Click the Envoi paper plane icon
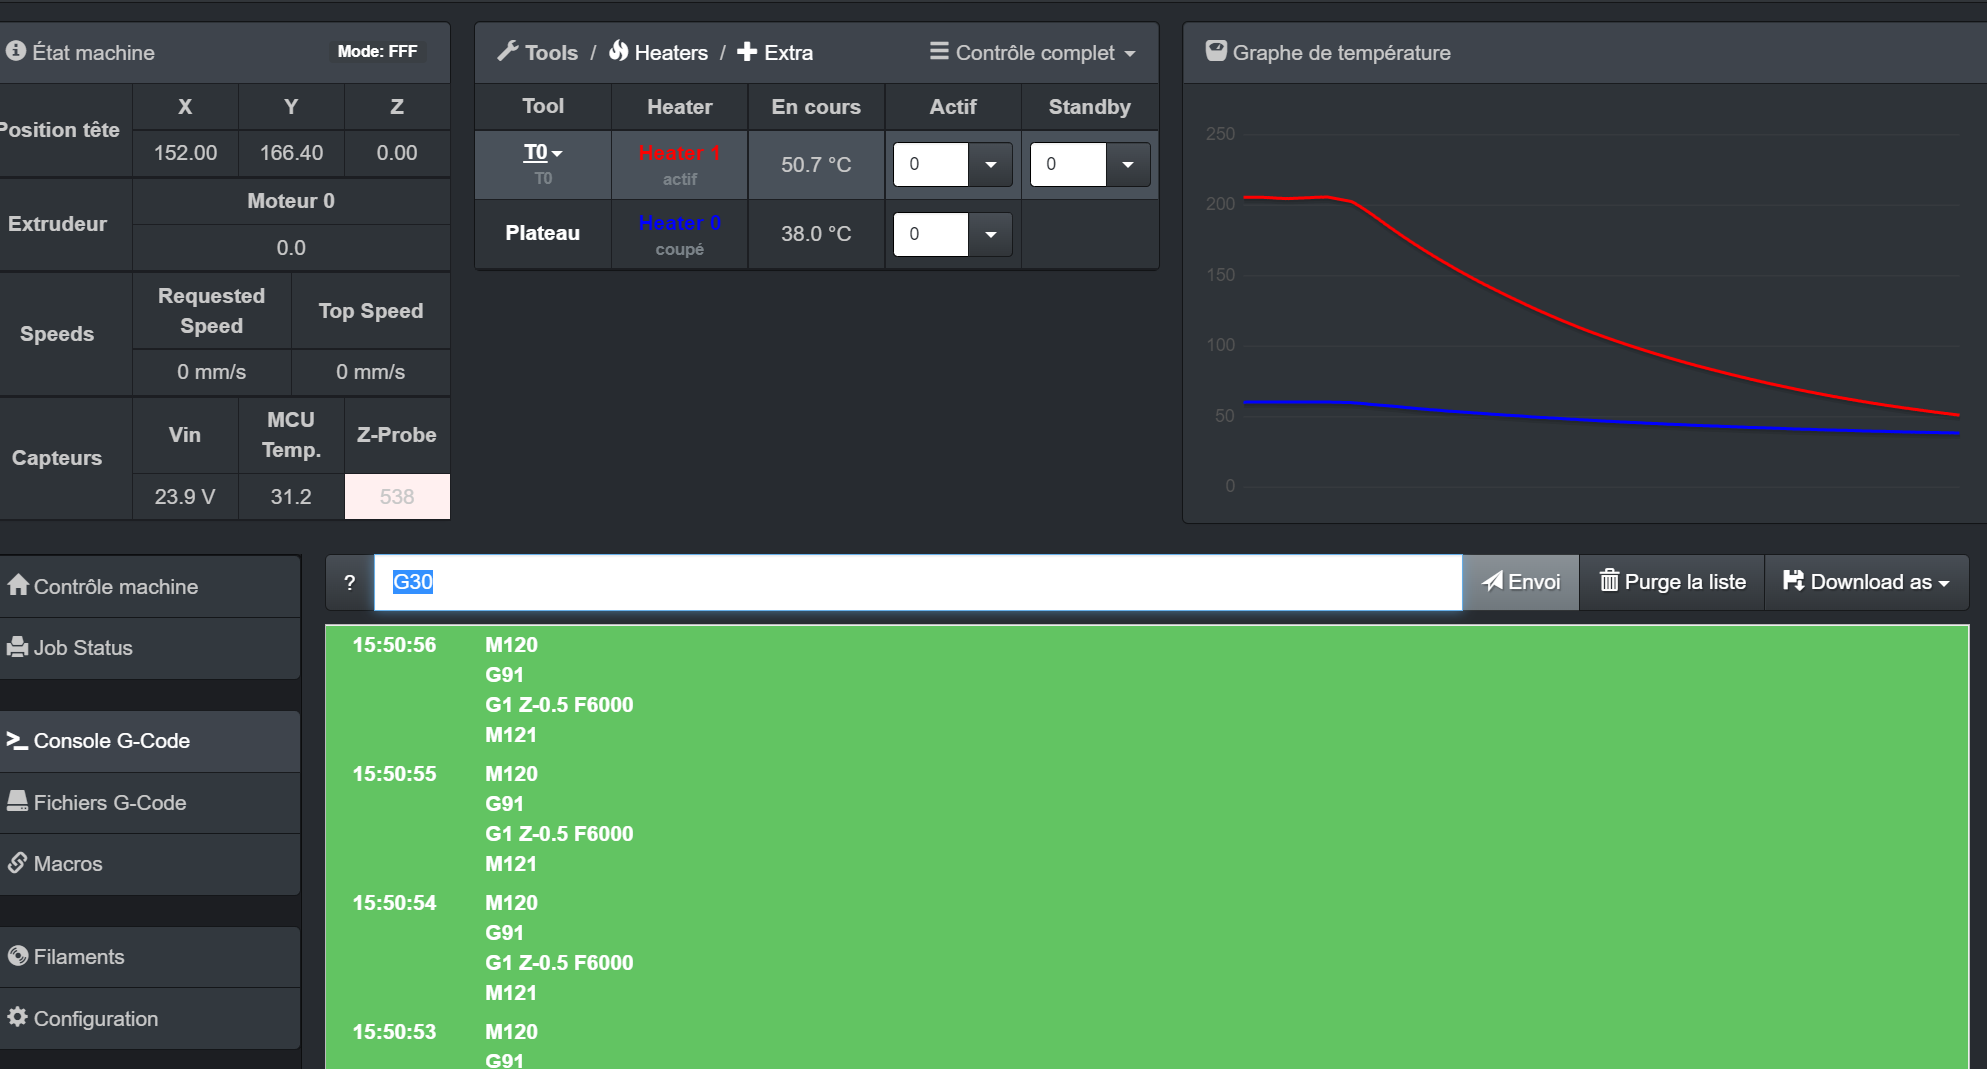Screen dimensions: 1987x1069 coord(1493,581)
